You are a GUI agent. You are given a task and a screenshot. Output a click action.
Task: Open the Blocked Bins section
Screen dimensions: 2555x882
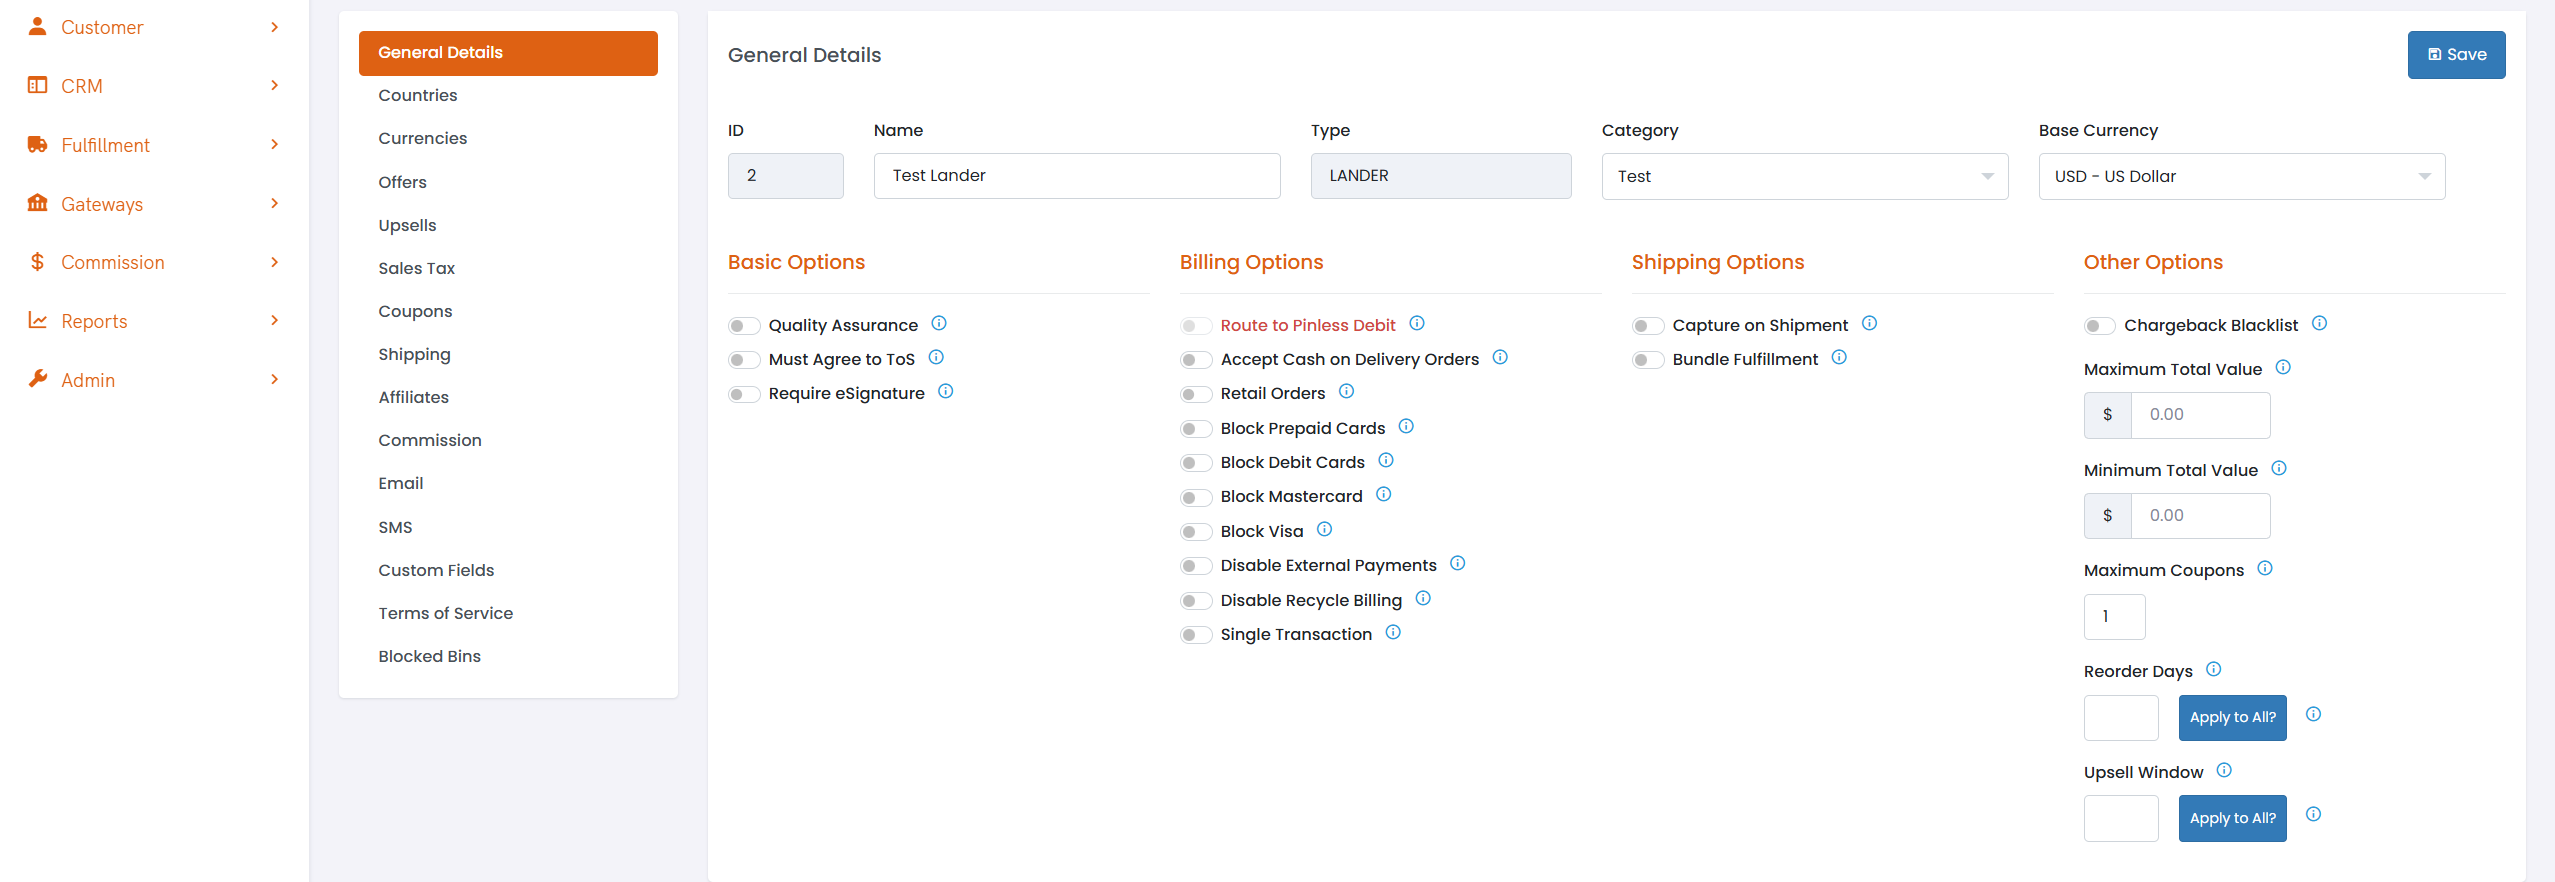coord(429,656)
